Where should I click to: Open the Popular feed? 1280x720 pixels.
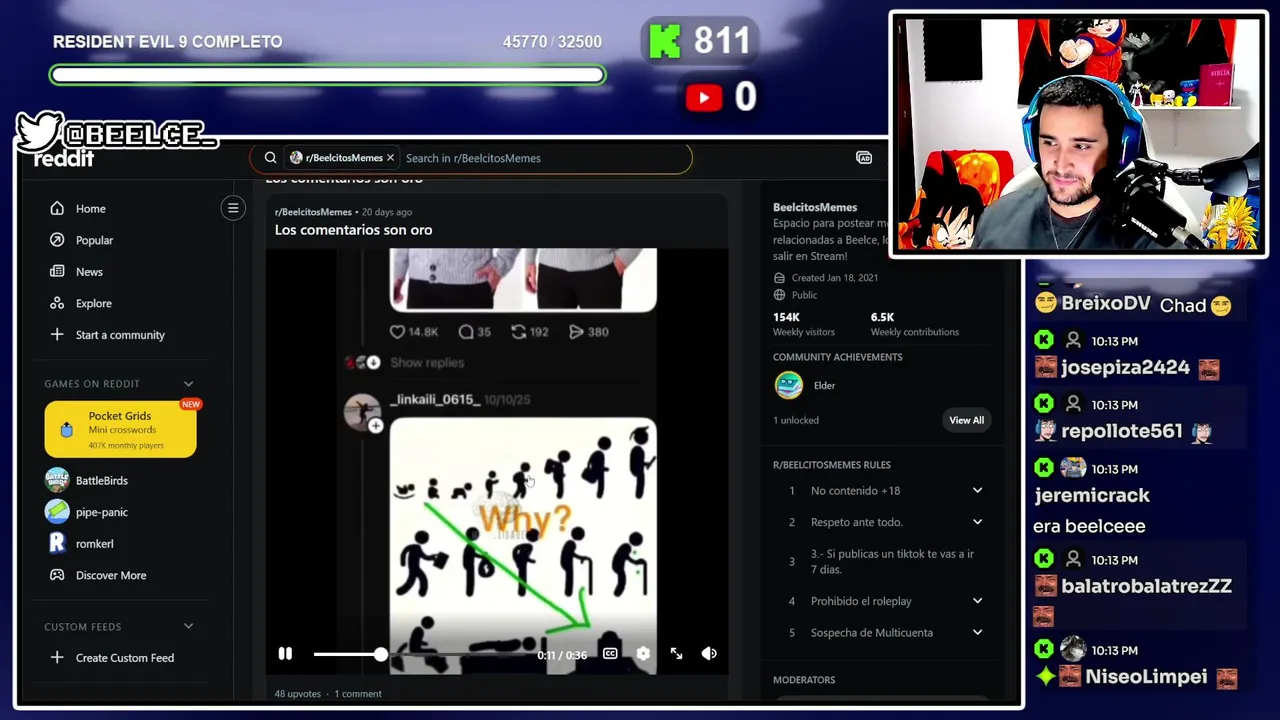click(x=94, y=240)
